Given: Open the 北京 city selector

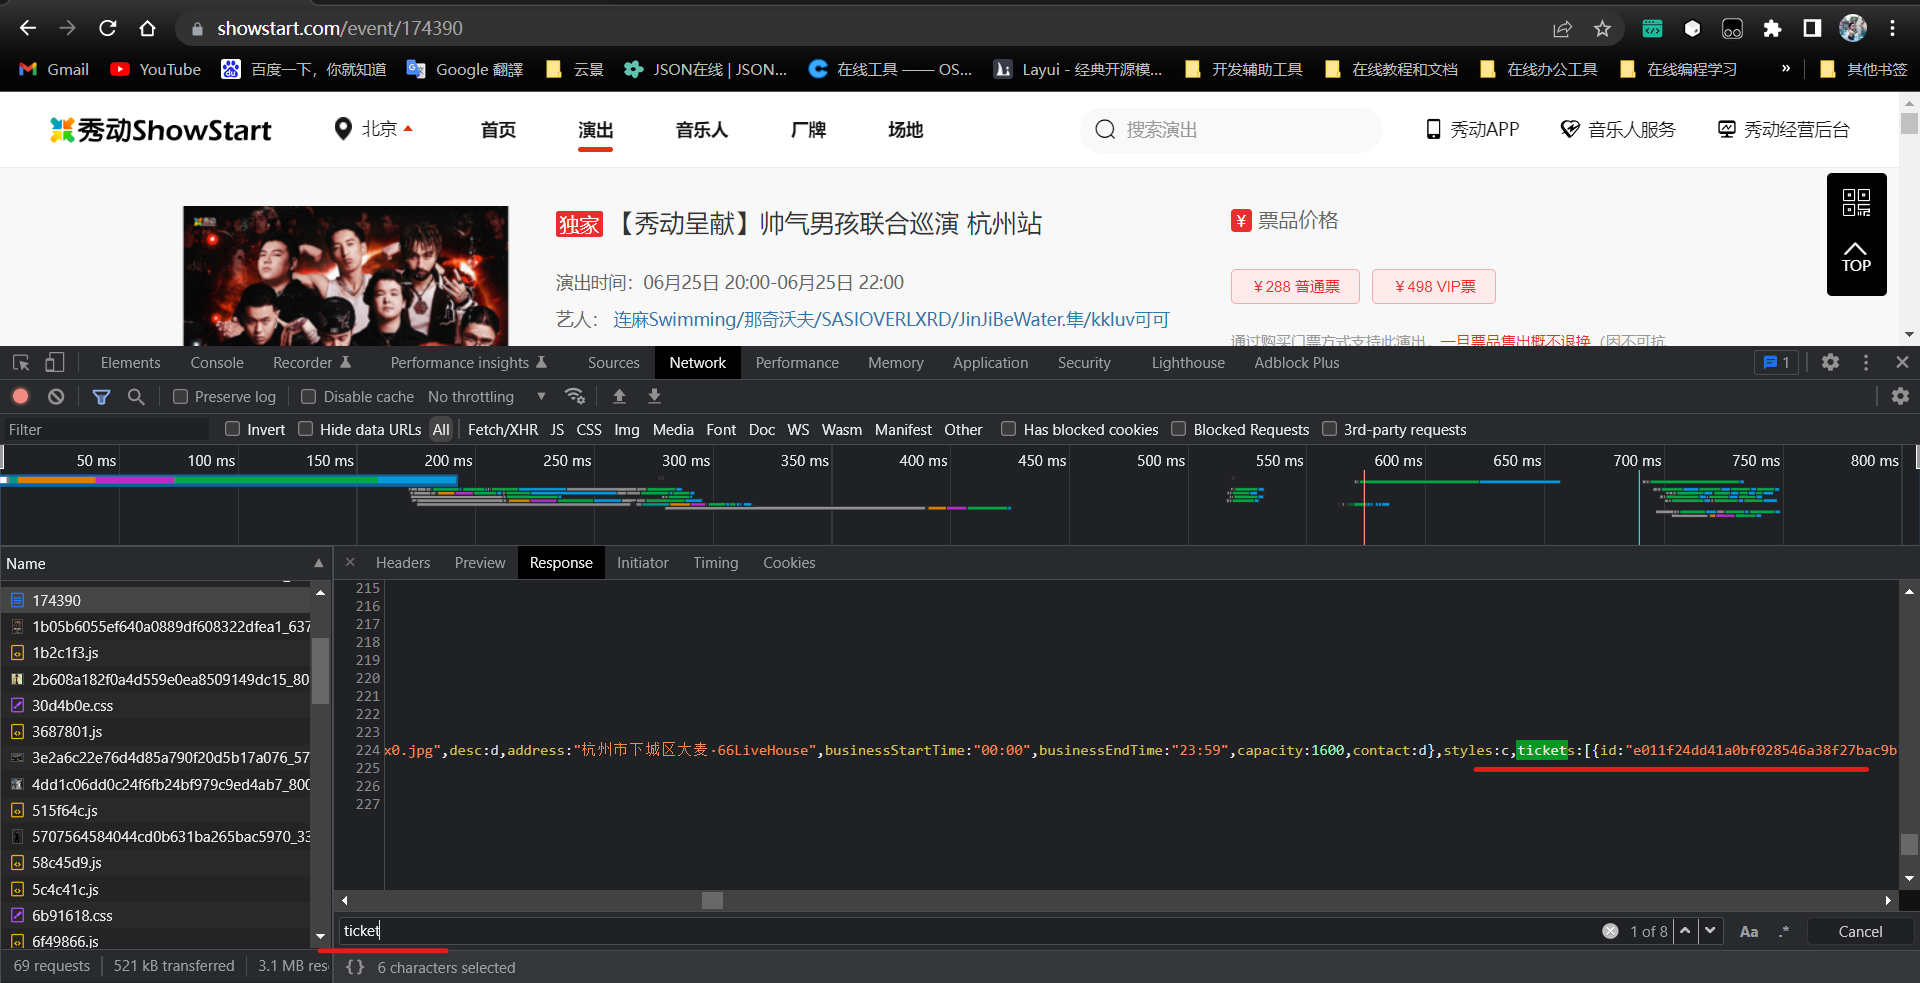Looking at the screenshot, I should pos(373,129).
